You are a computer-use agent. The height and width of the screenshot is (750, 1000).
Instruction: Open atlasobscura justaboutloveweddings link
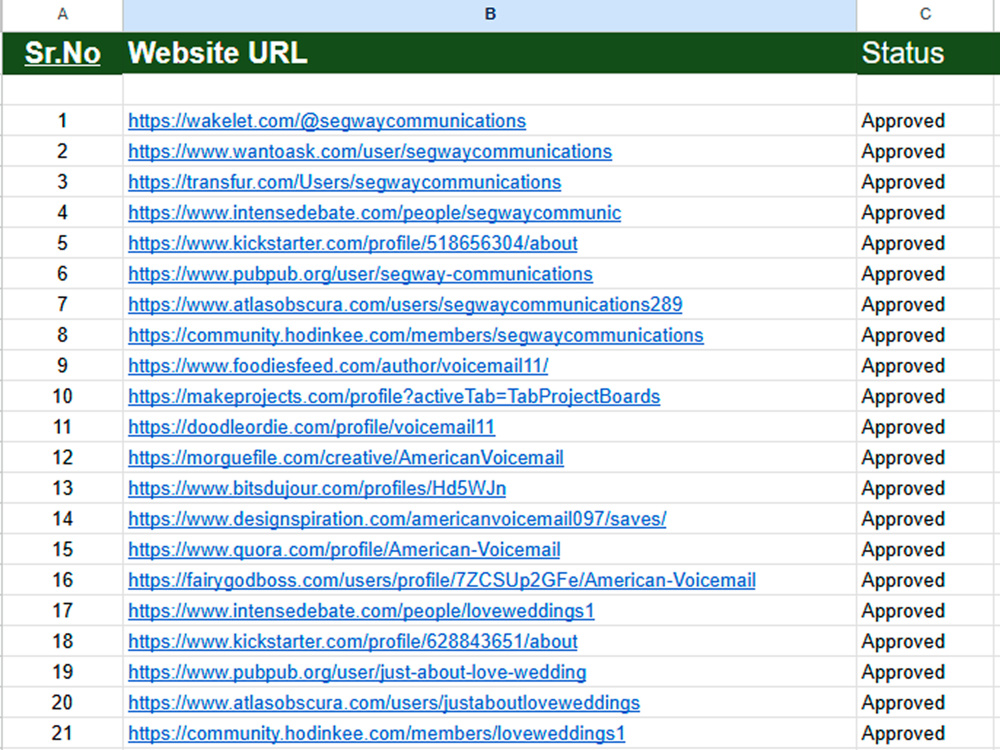click(x=384, y=702)
